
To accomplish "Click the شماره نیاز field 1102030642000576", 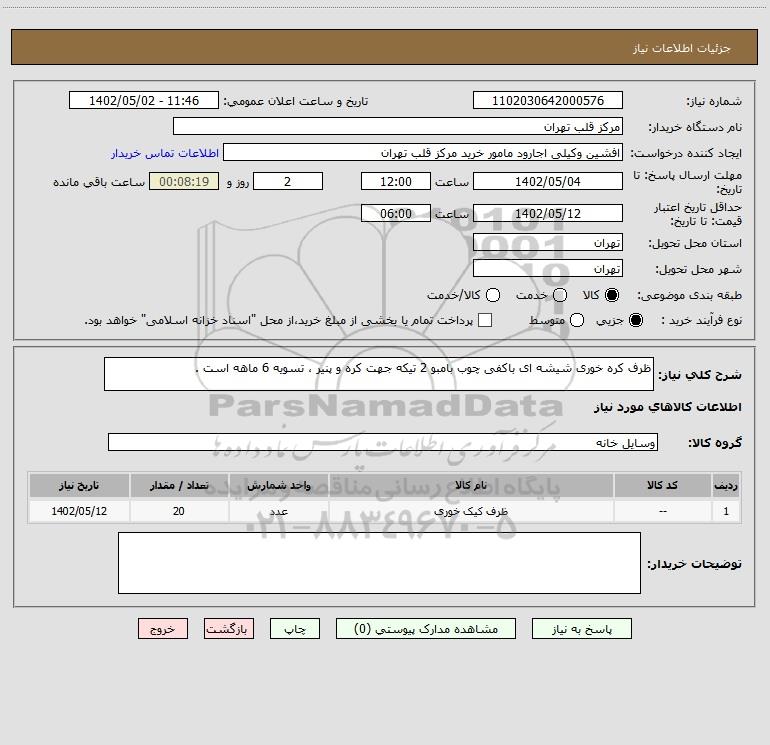I will 548,101.
